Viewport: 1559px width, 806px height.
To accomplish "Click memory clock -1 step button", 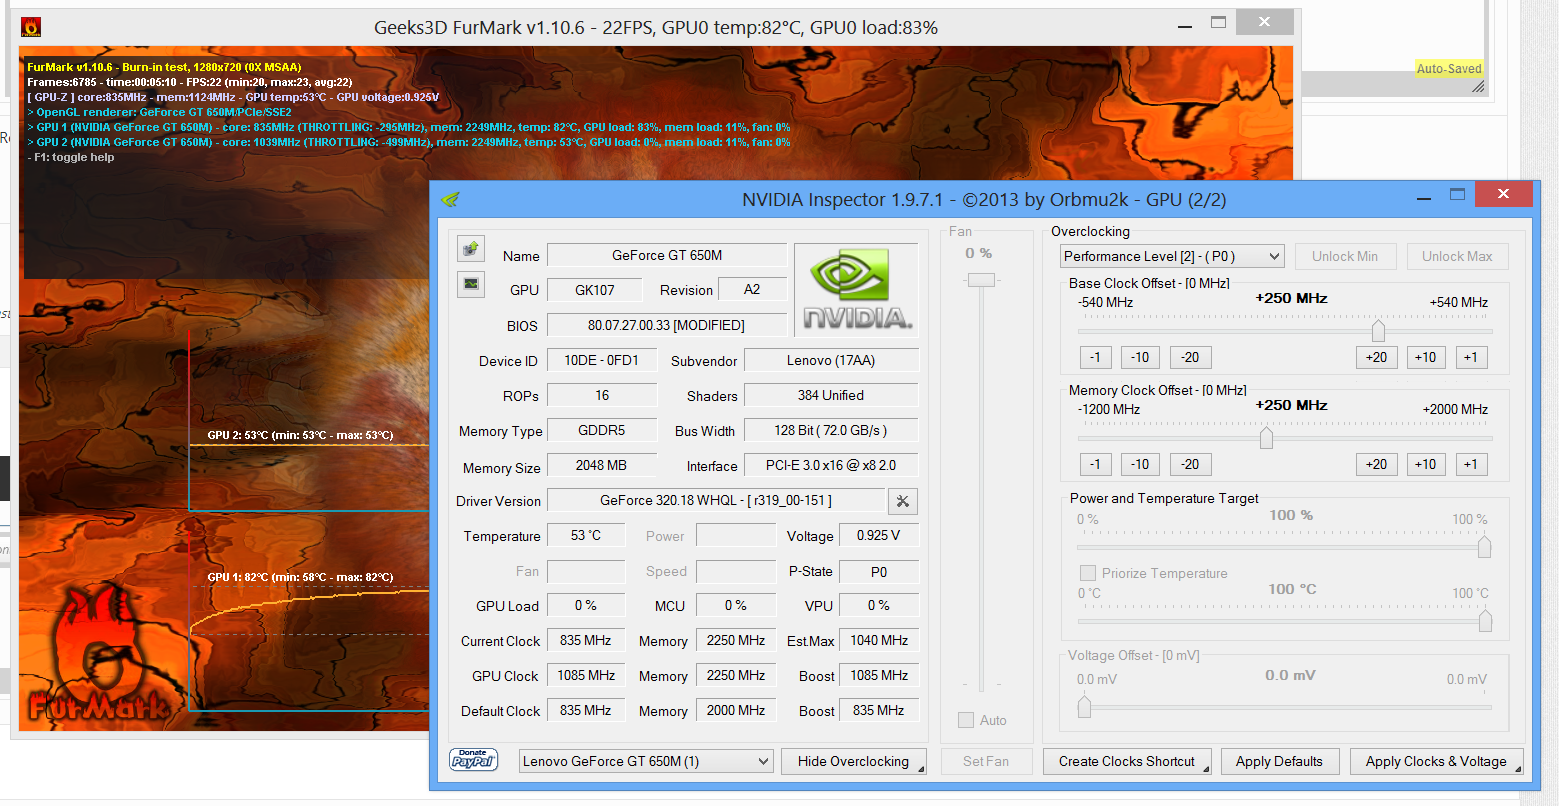I will pos(1095,464).
